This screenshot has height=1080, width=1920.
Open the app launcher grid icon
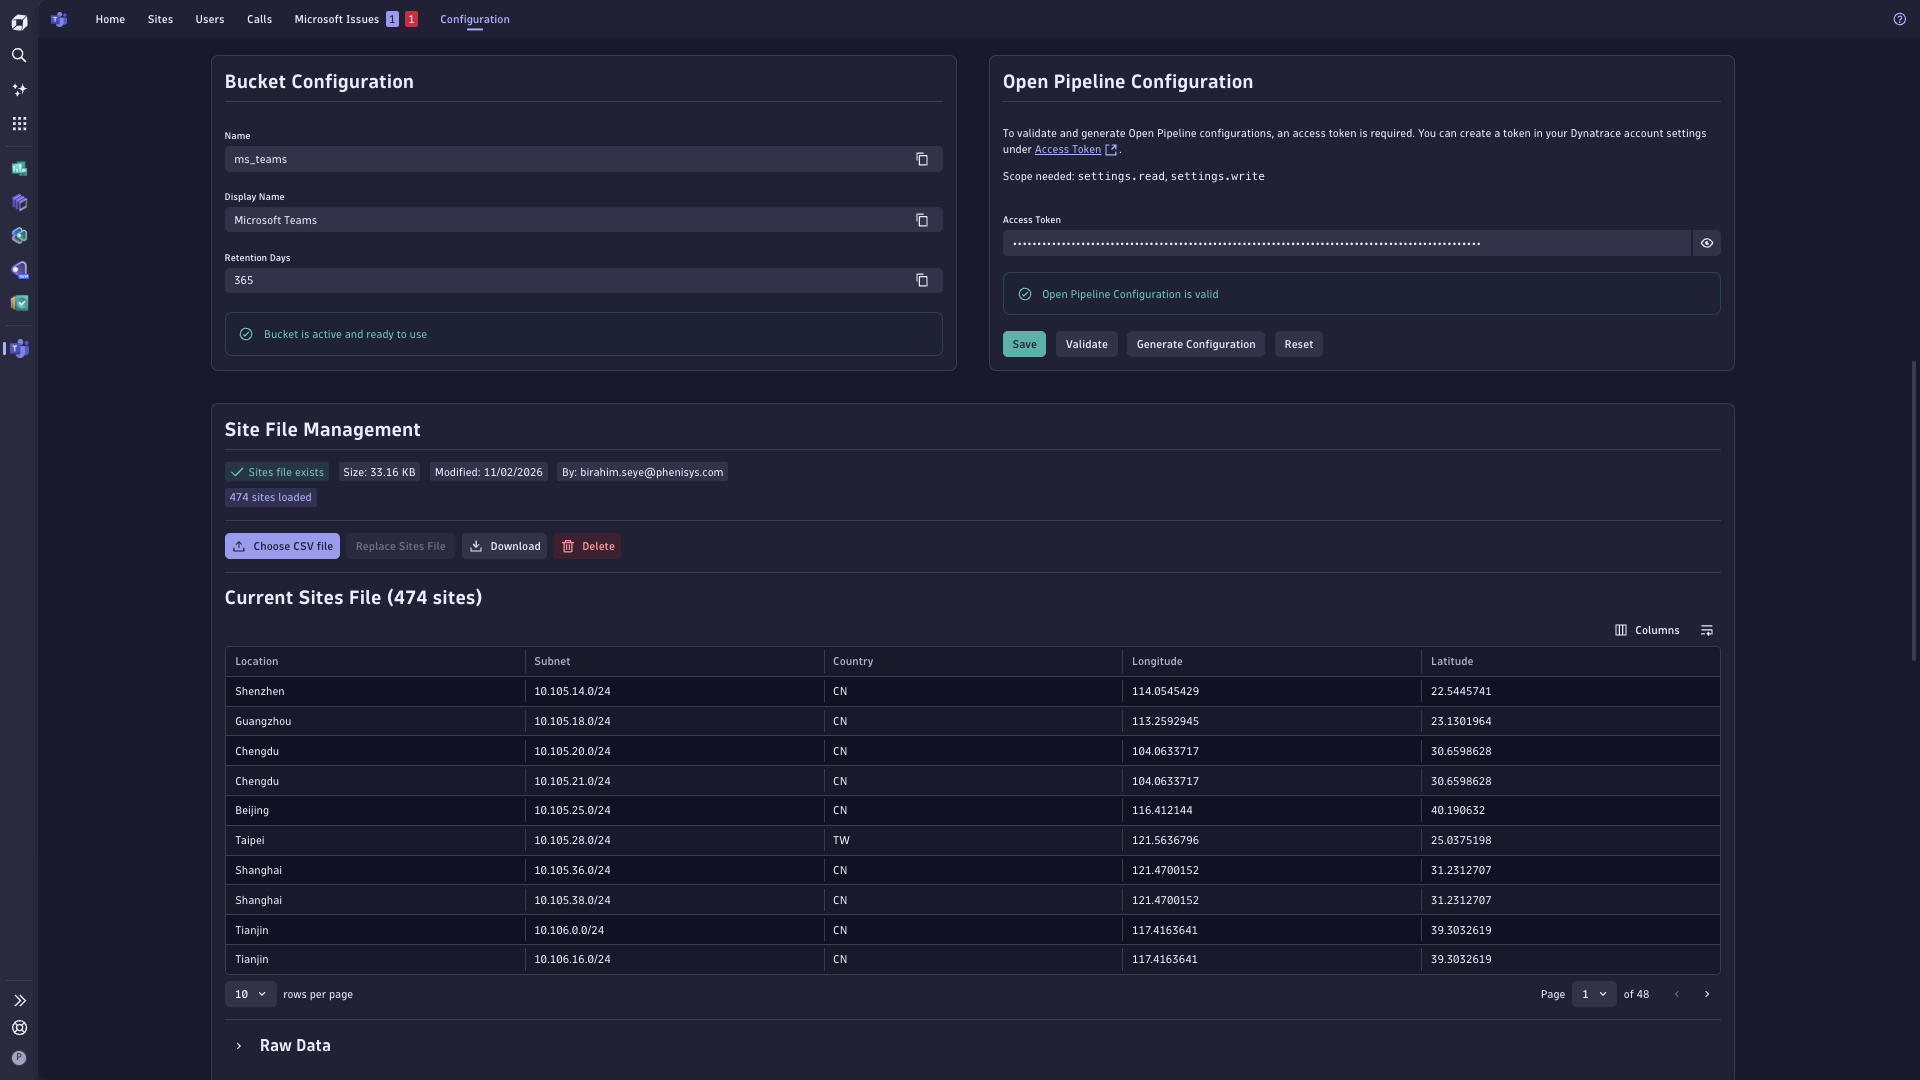pyautogui.click(x=19, y=123)
